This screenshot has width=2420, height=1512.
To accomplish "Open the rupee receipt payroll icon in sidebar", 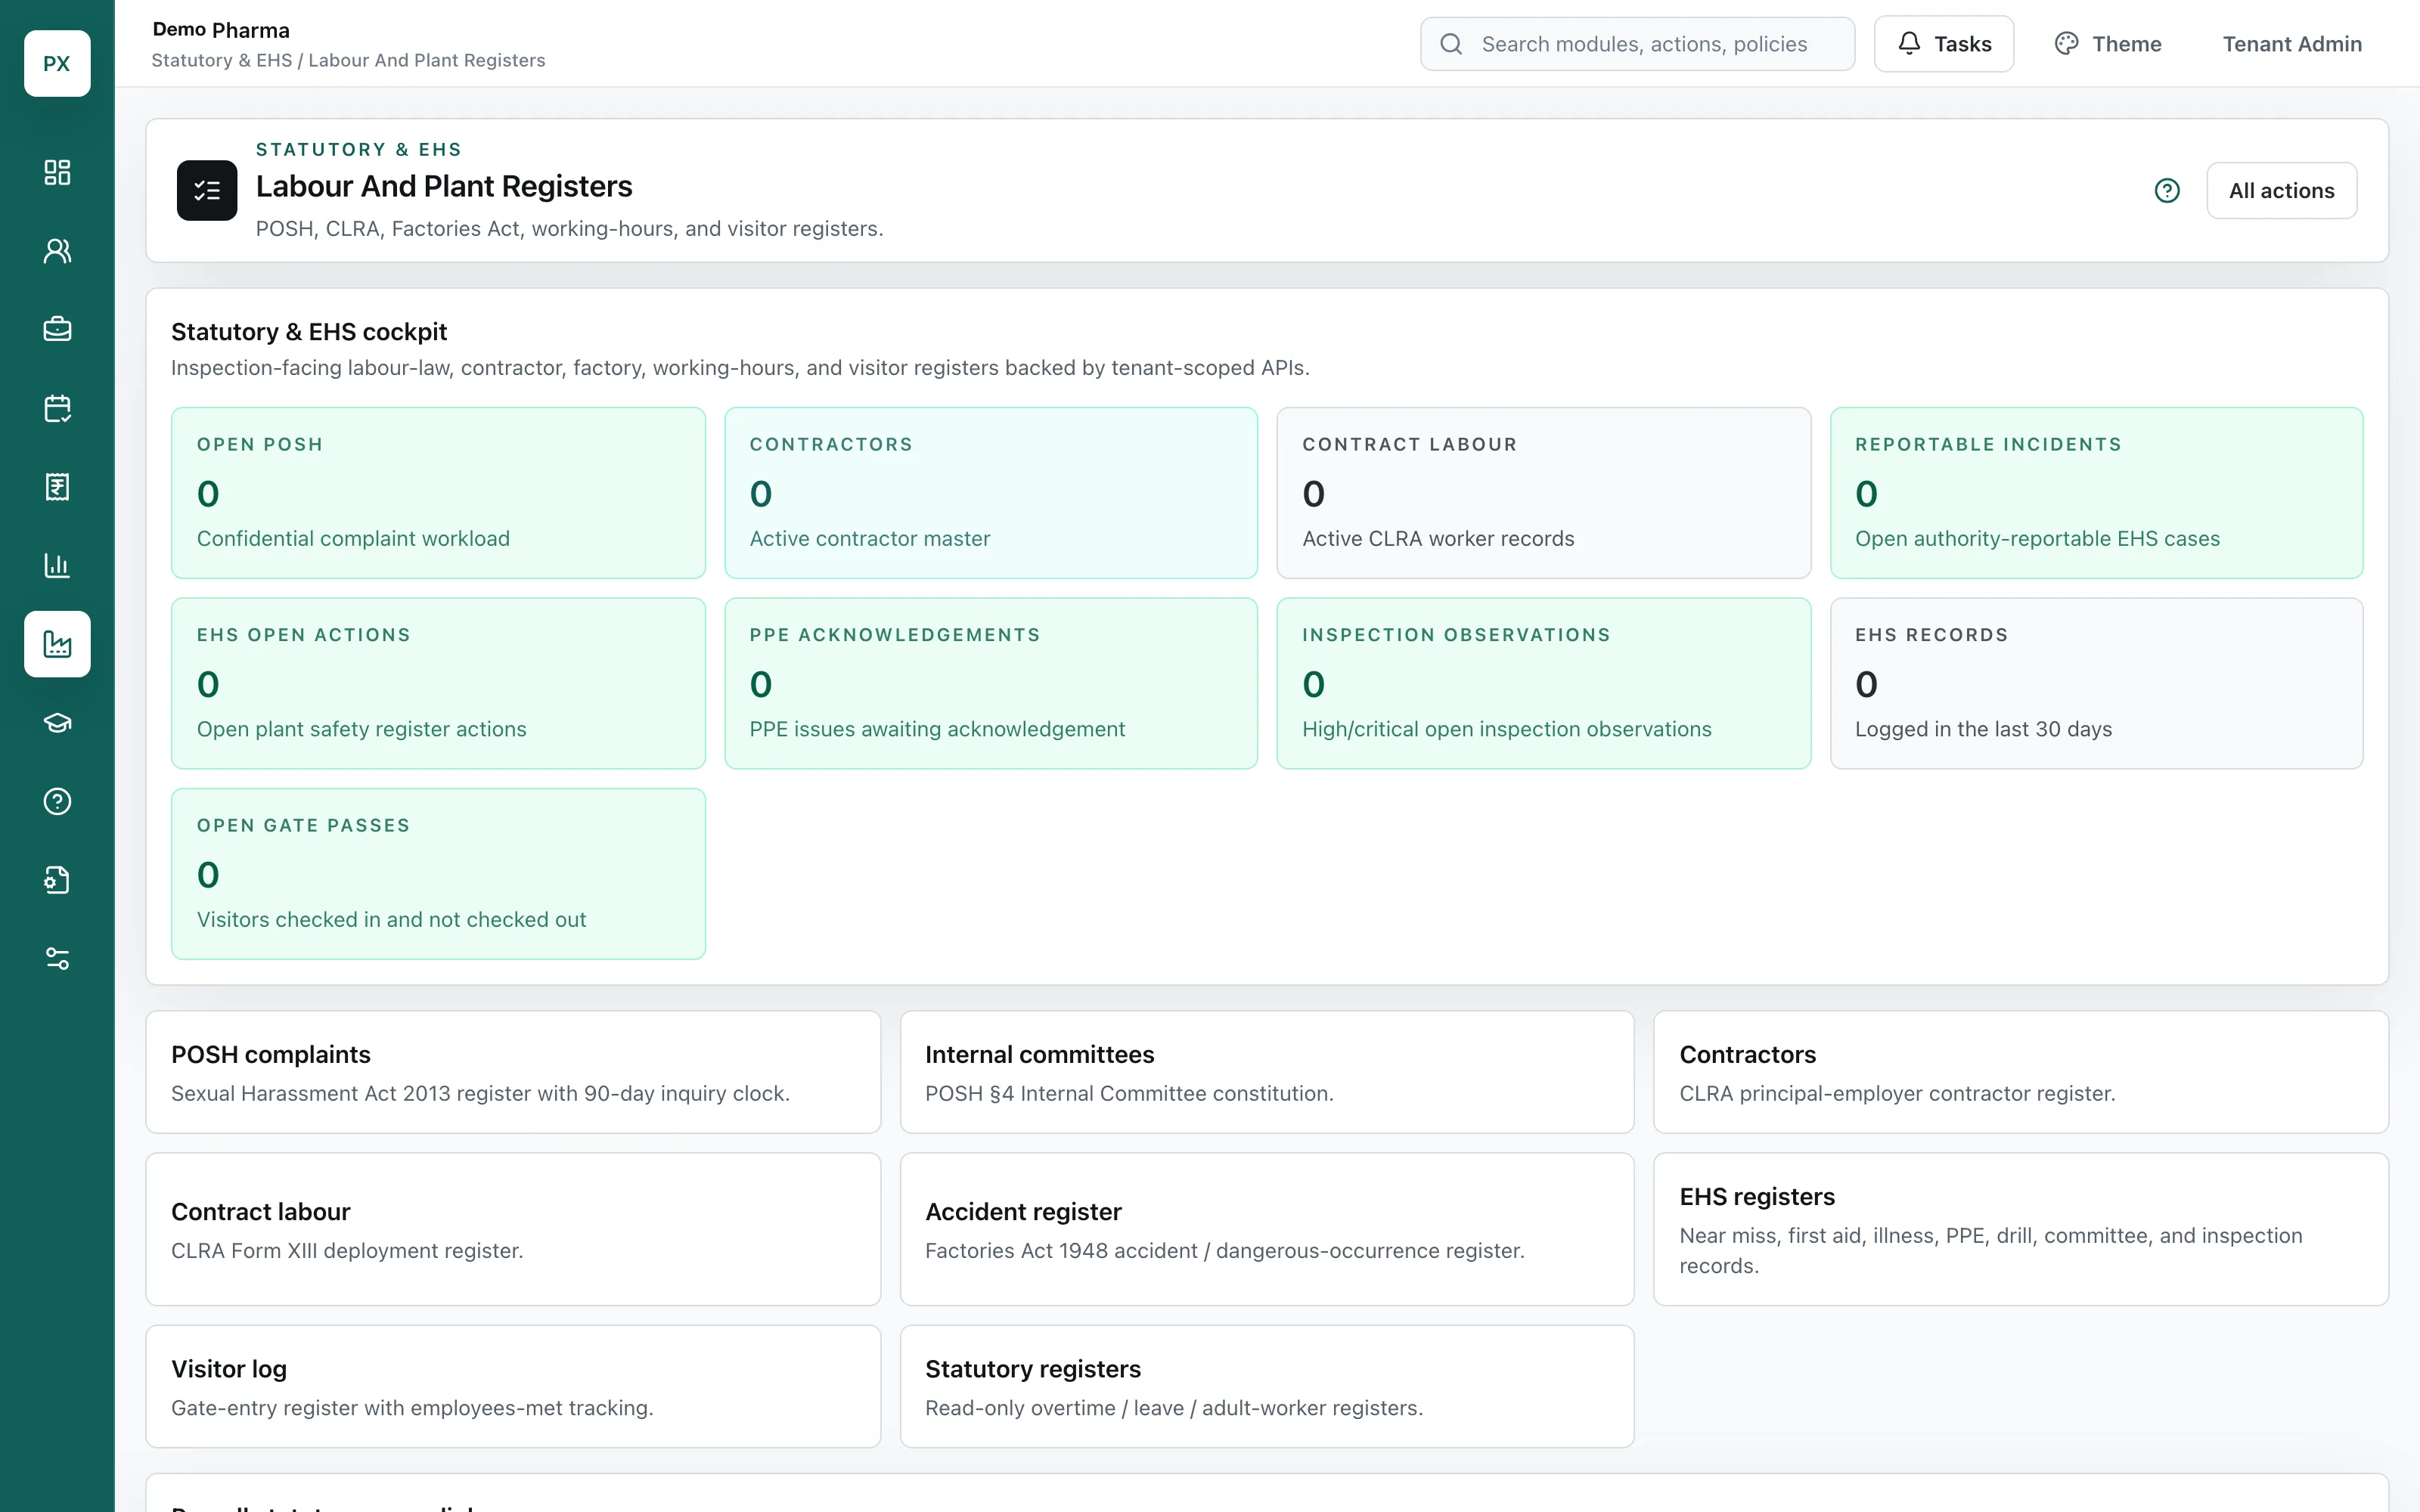I will 57,487.
